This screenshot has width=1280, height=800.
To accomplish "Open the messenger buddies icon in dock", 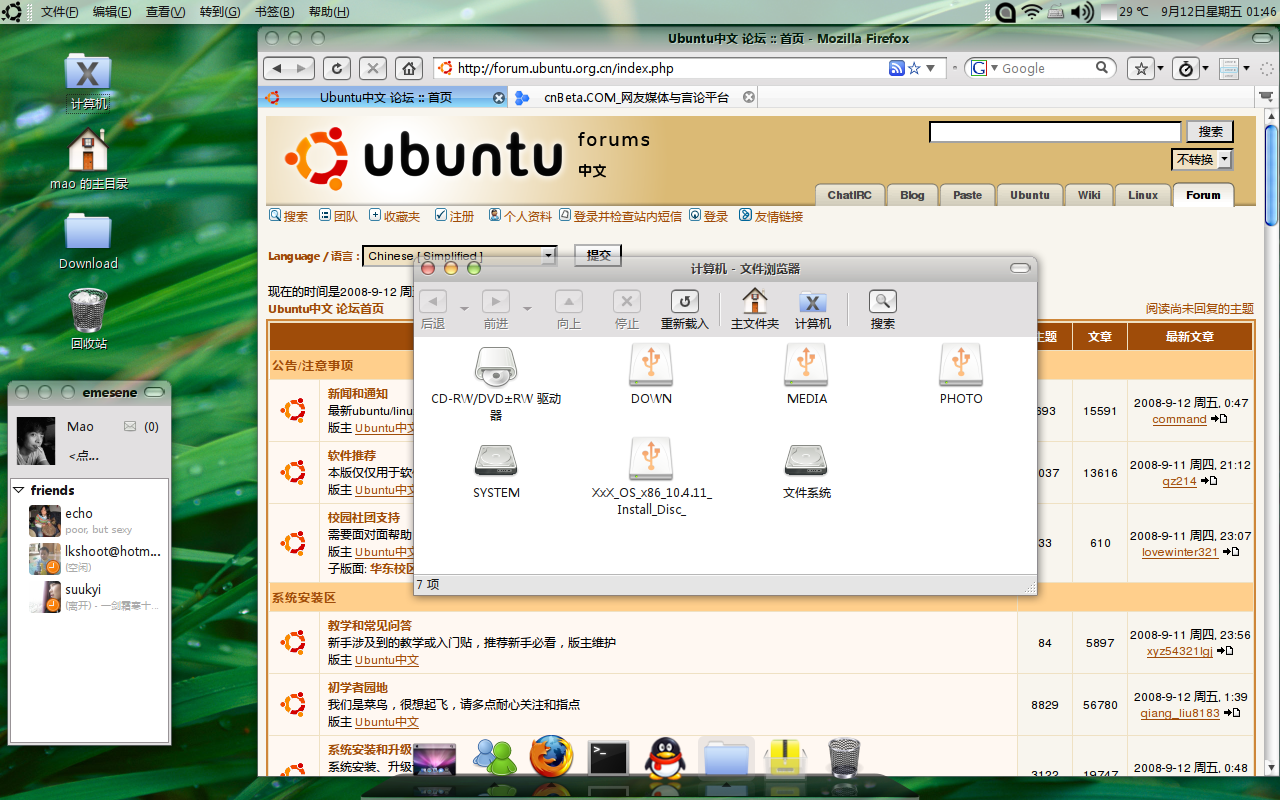I will pos(493,757).
